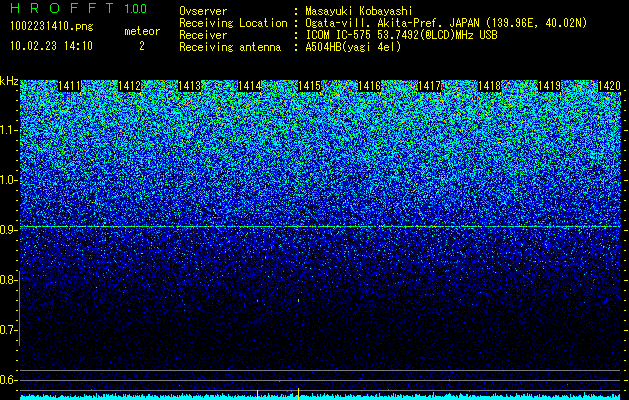Click the A504HB(yagi 4el) antenna value
629x400 pixels.
pos(353,47)
